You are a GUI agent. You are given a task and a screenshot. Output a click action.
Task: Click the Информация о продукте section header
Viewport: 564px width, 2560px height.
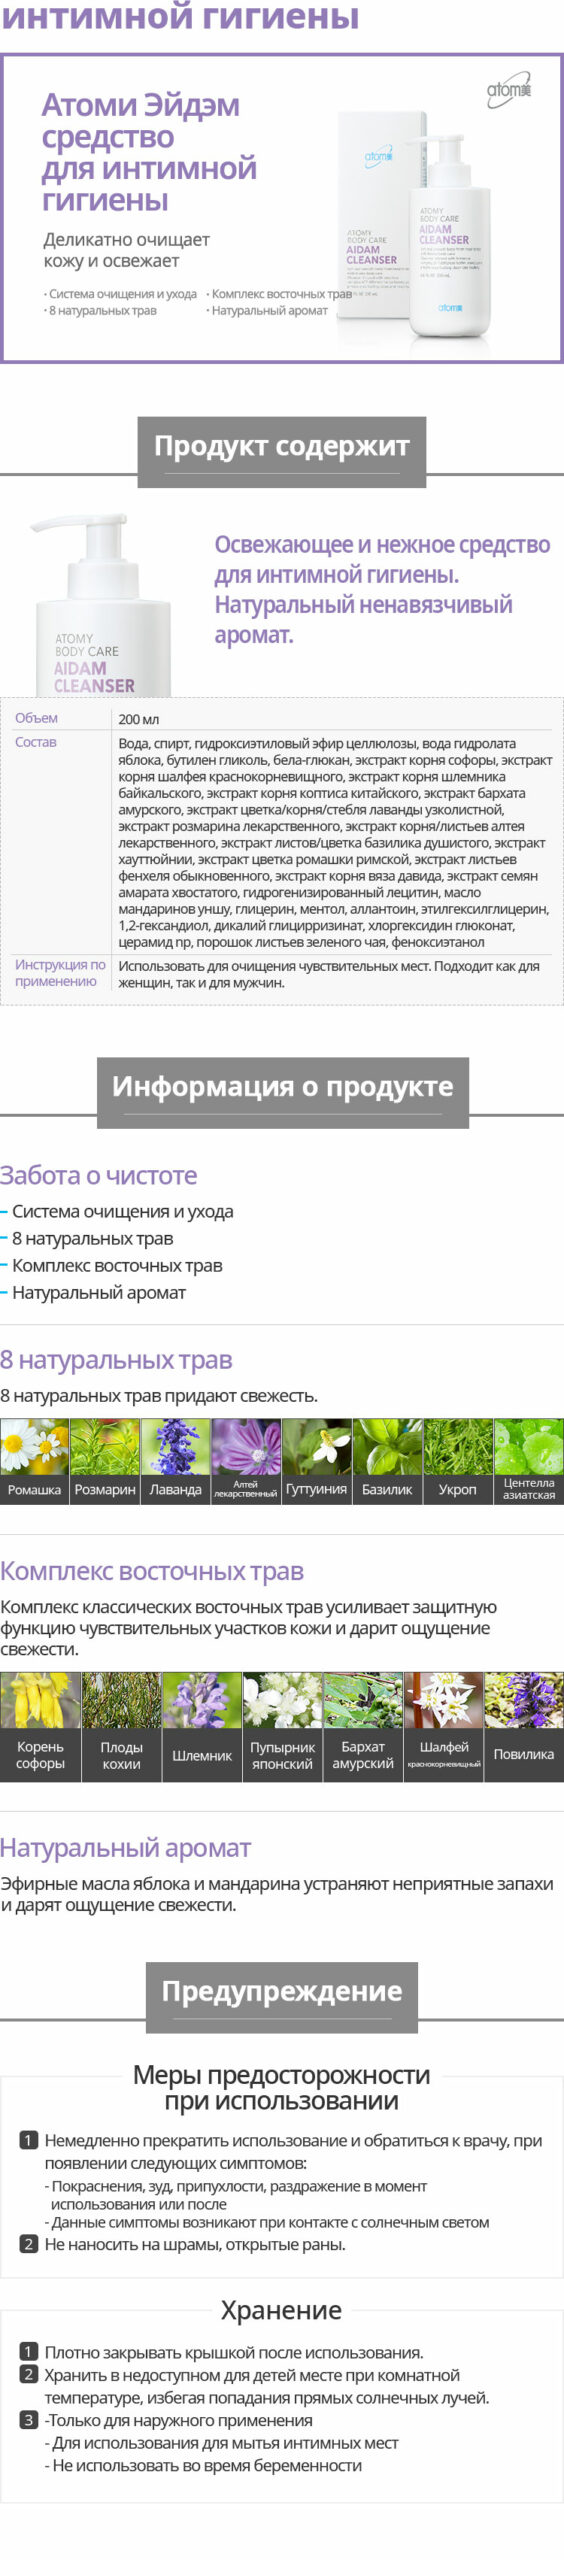click(x=282, y=1092)
